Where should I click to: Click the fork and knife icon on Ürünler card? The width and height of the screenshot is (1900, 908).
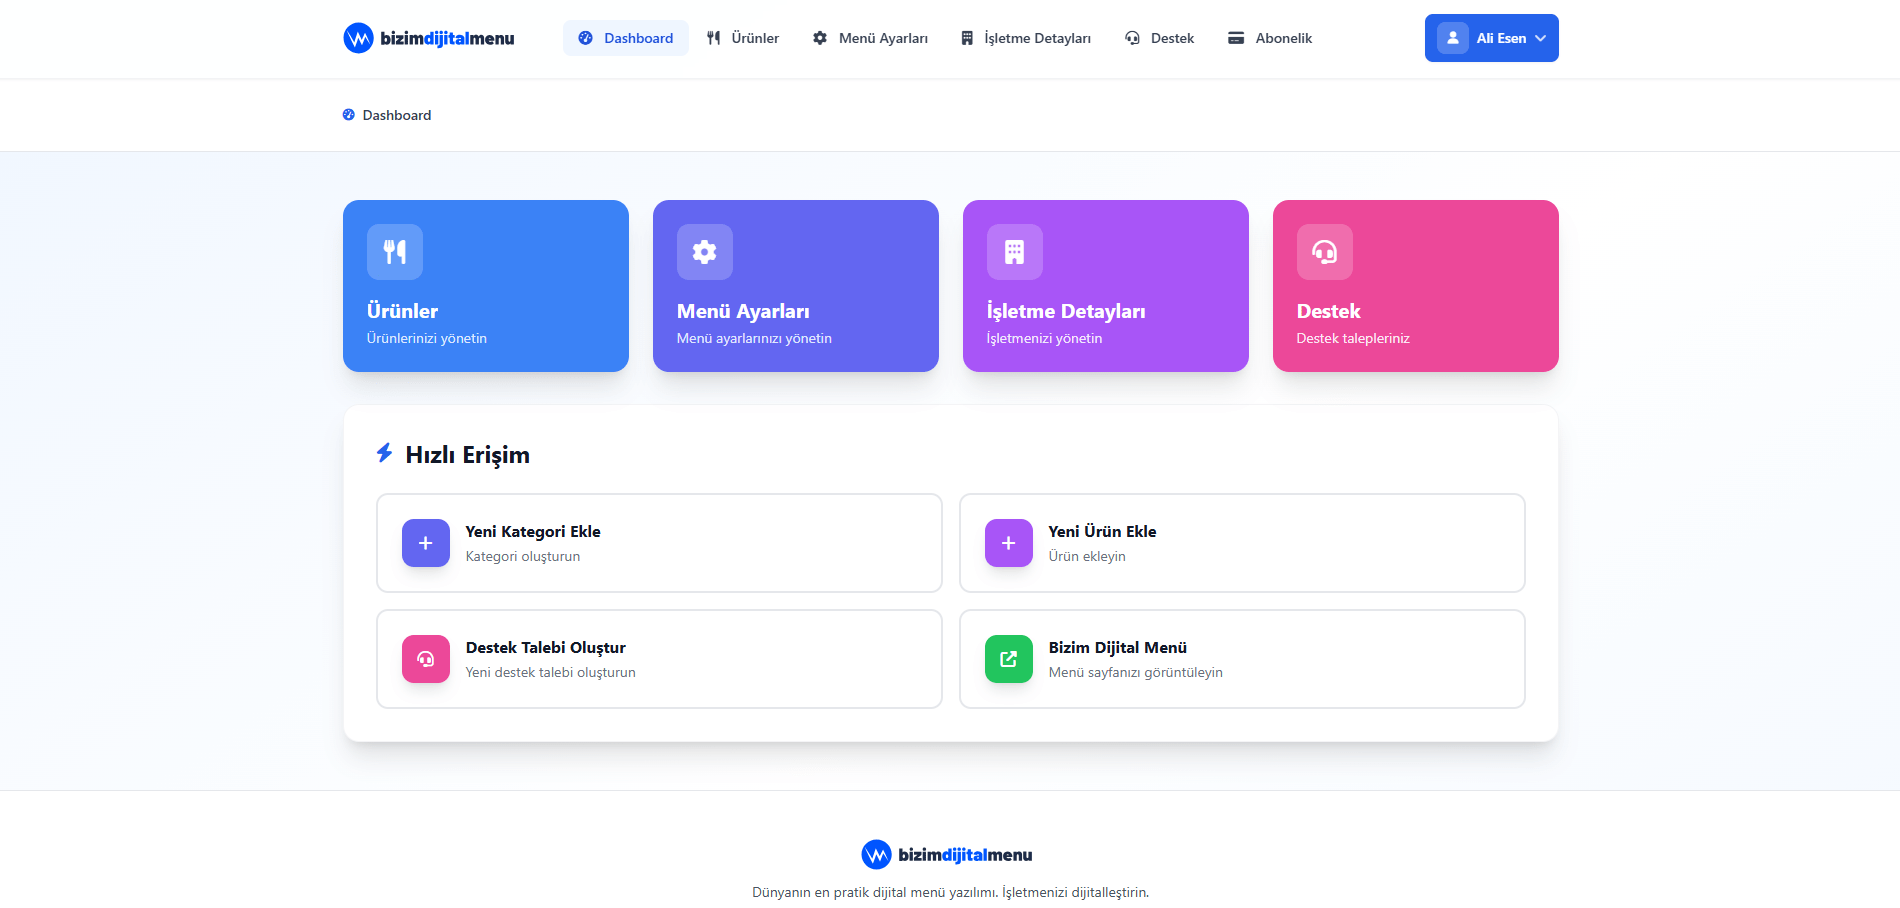coord(395,252)
